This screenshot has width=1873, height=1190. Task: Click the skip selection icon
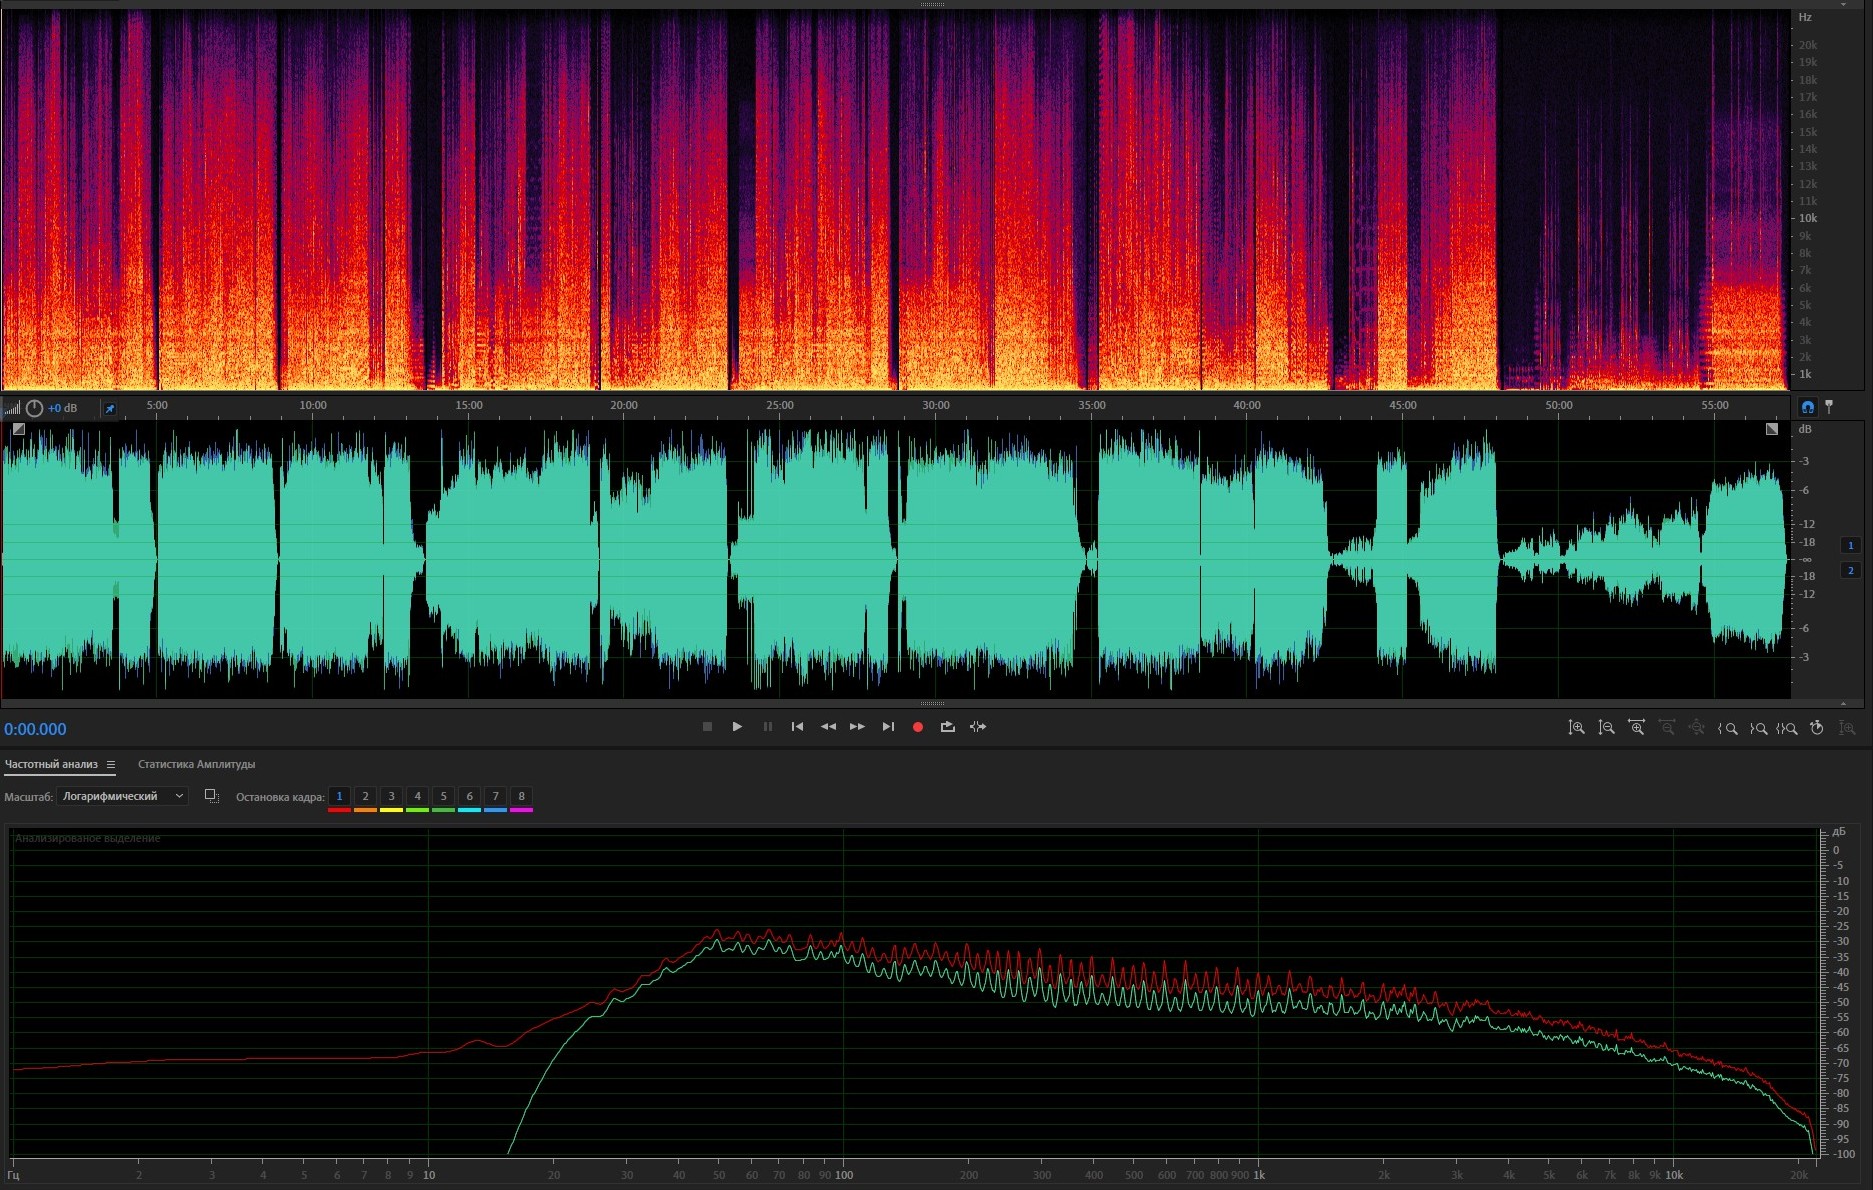pos(978,727)
